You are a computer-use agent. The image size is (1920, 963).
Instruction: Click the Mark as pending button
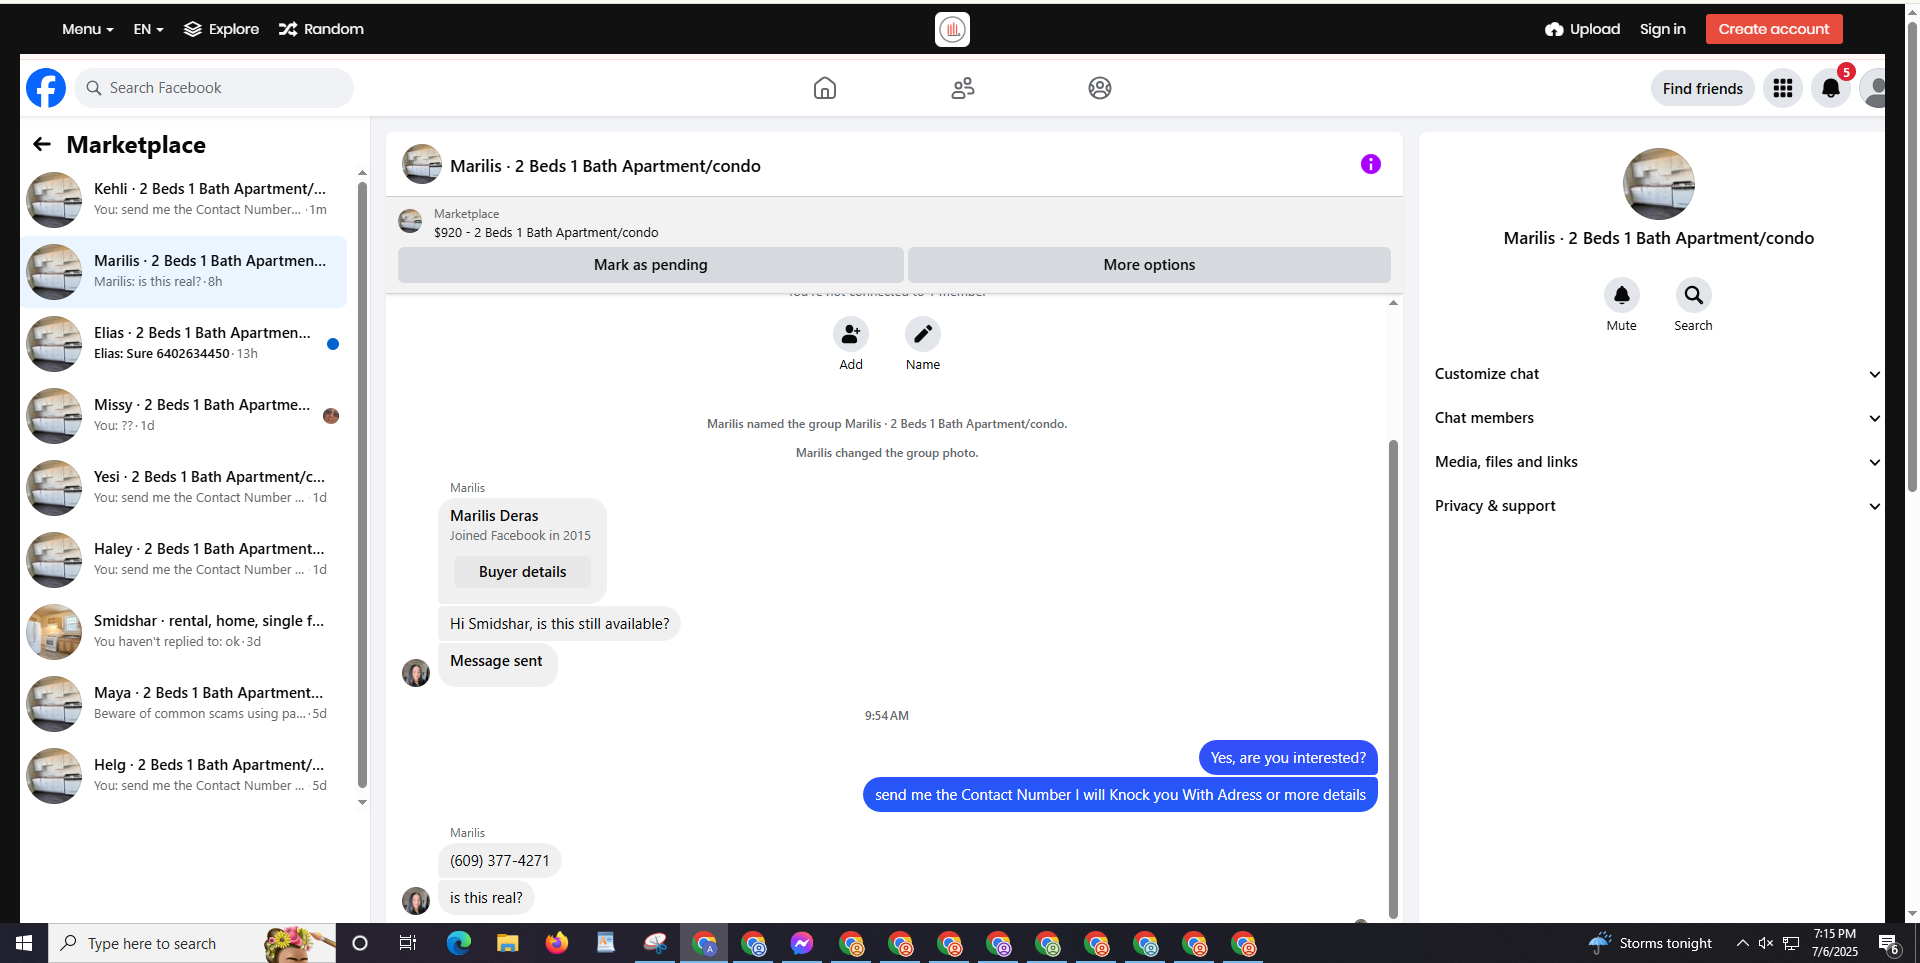coord(651,265)
